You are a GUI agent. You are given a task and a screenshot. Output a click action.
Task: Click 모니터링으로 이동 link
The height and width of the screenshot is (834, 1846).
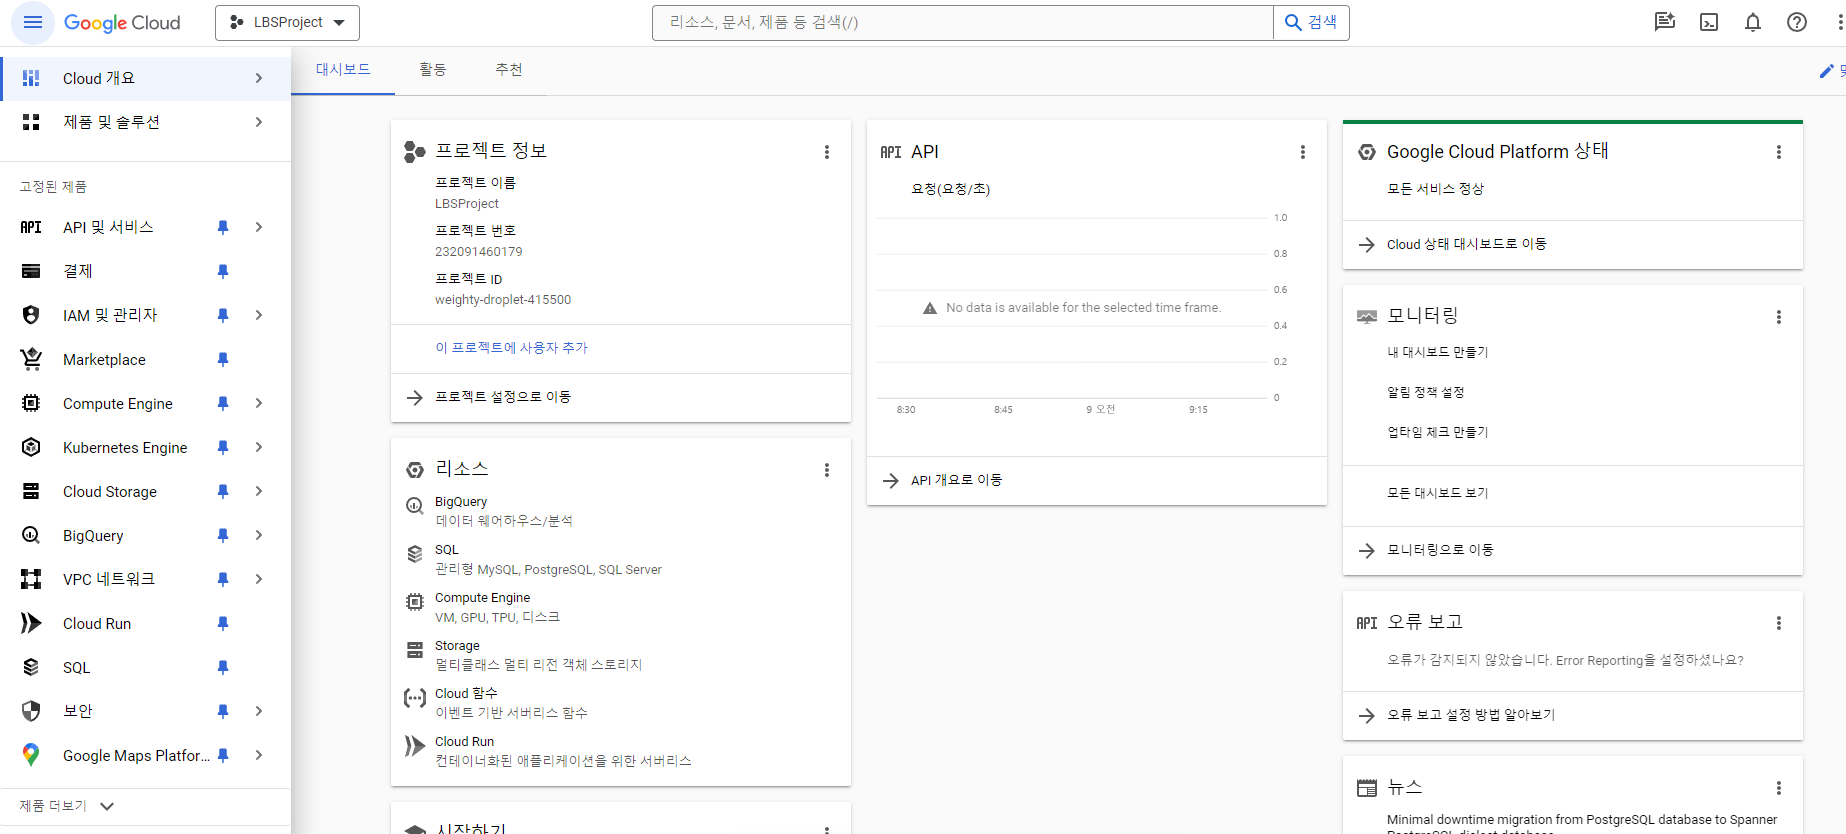point(1440,550)
